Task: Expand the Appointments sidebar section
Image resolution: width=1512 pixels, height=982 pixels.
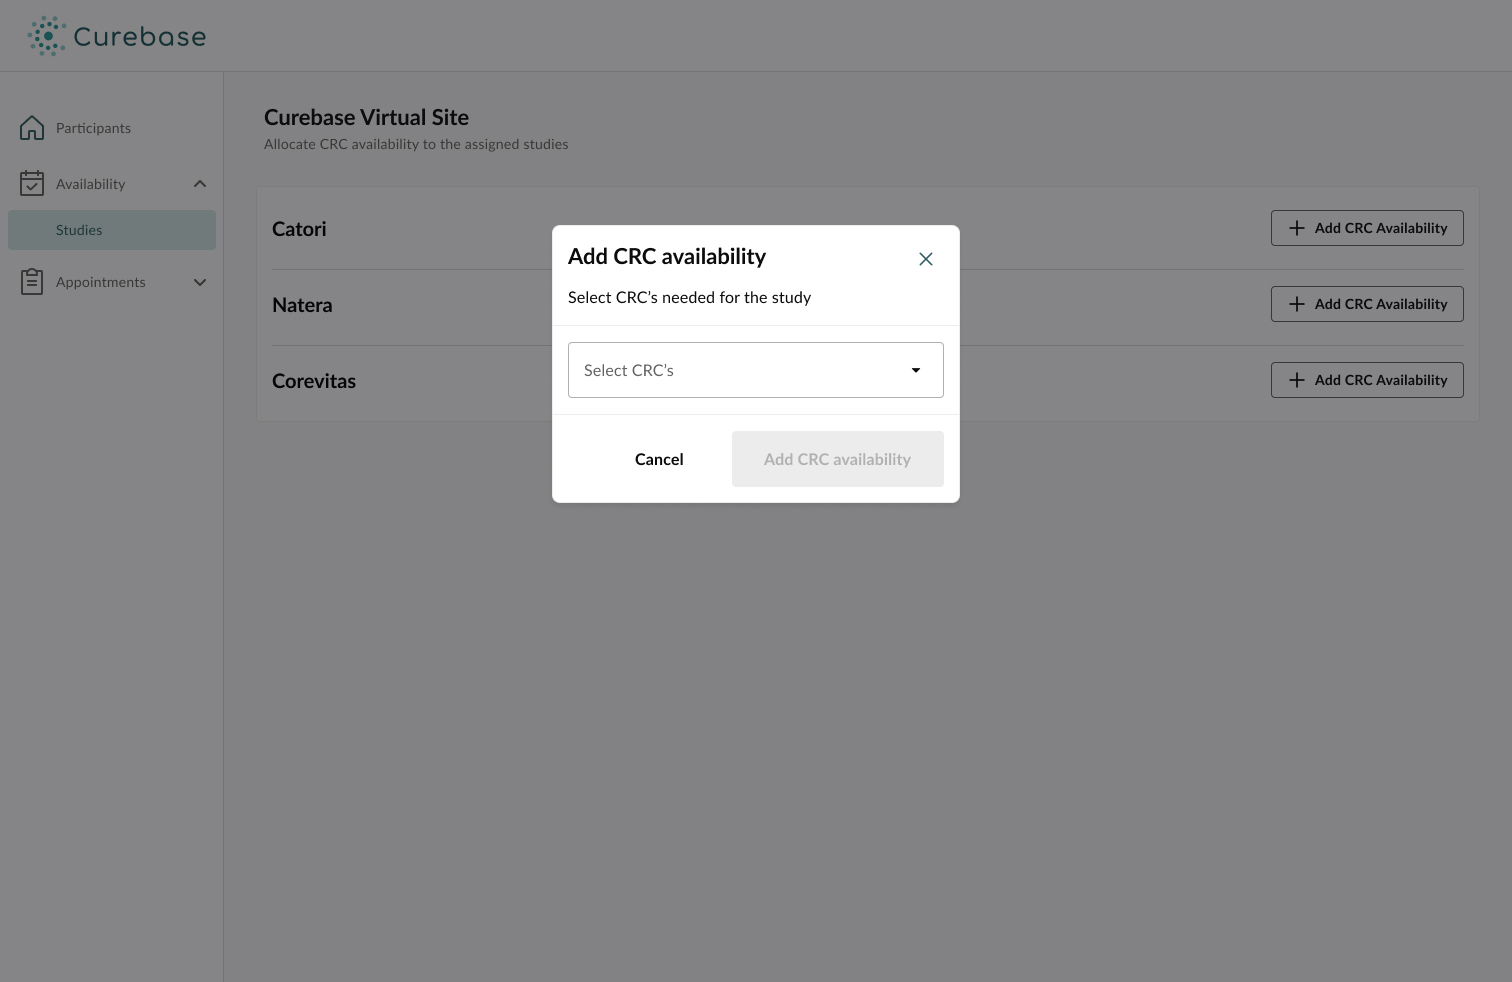Action: (200, 282)
